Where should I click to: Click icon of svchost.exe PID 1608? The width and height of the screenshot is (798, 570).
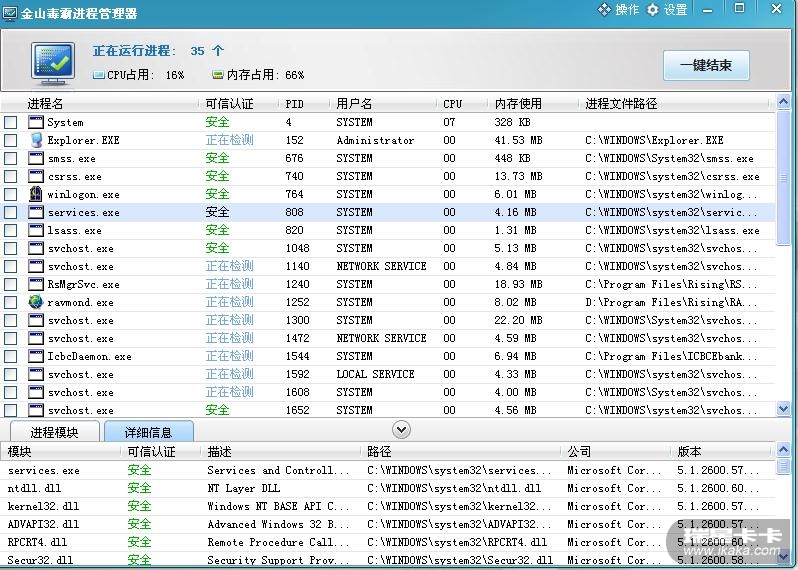pos(36,392)
